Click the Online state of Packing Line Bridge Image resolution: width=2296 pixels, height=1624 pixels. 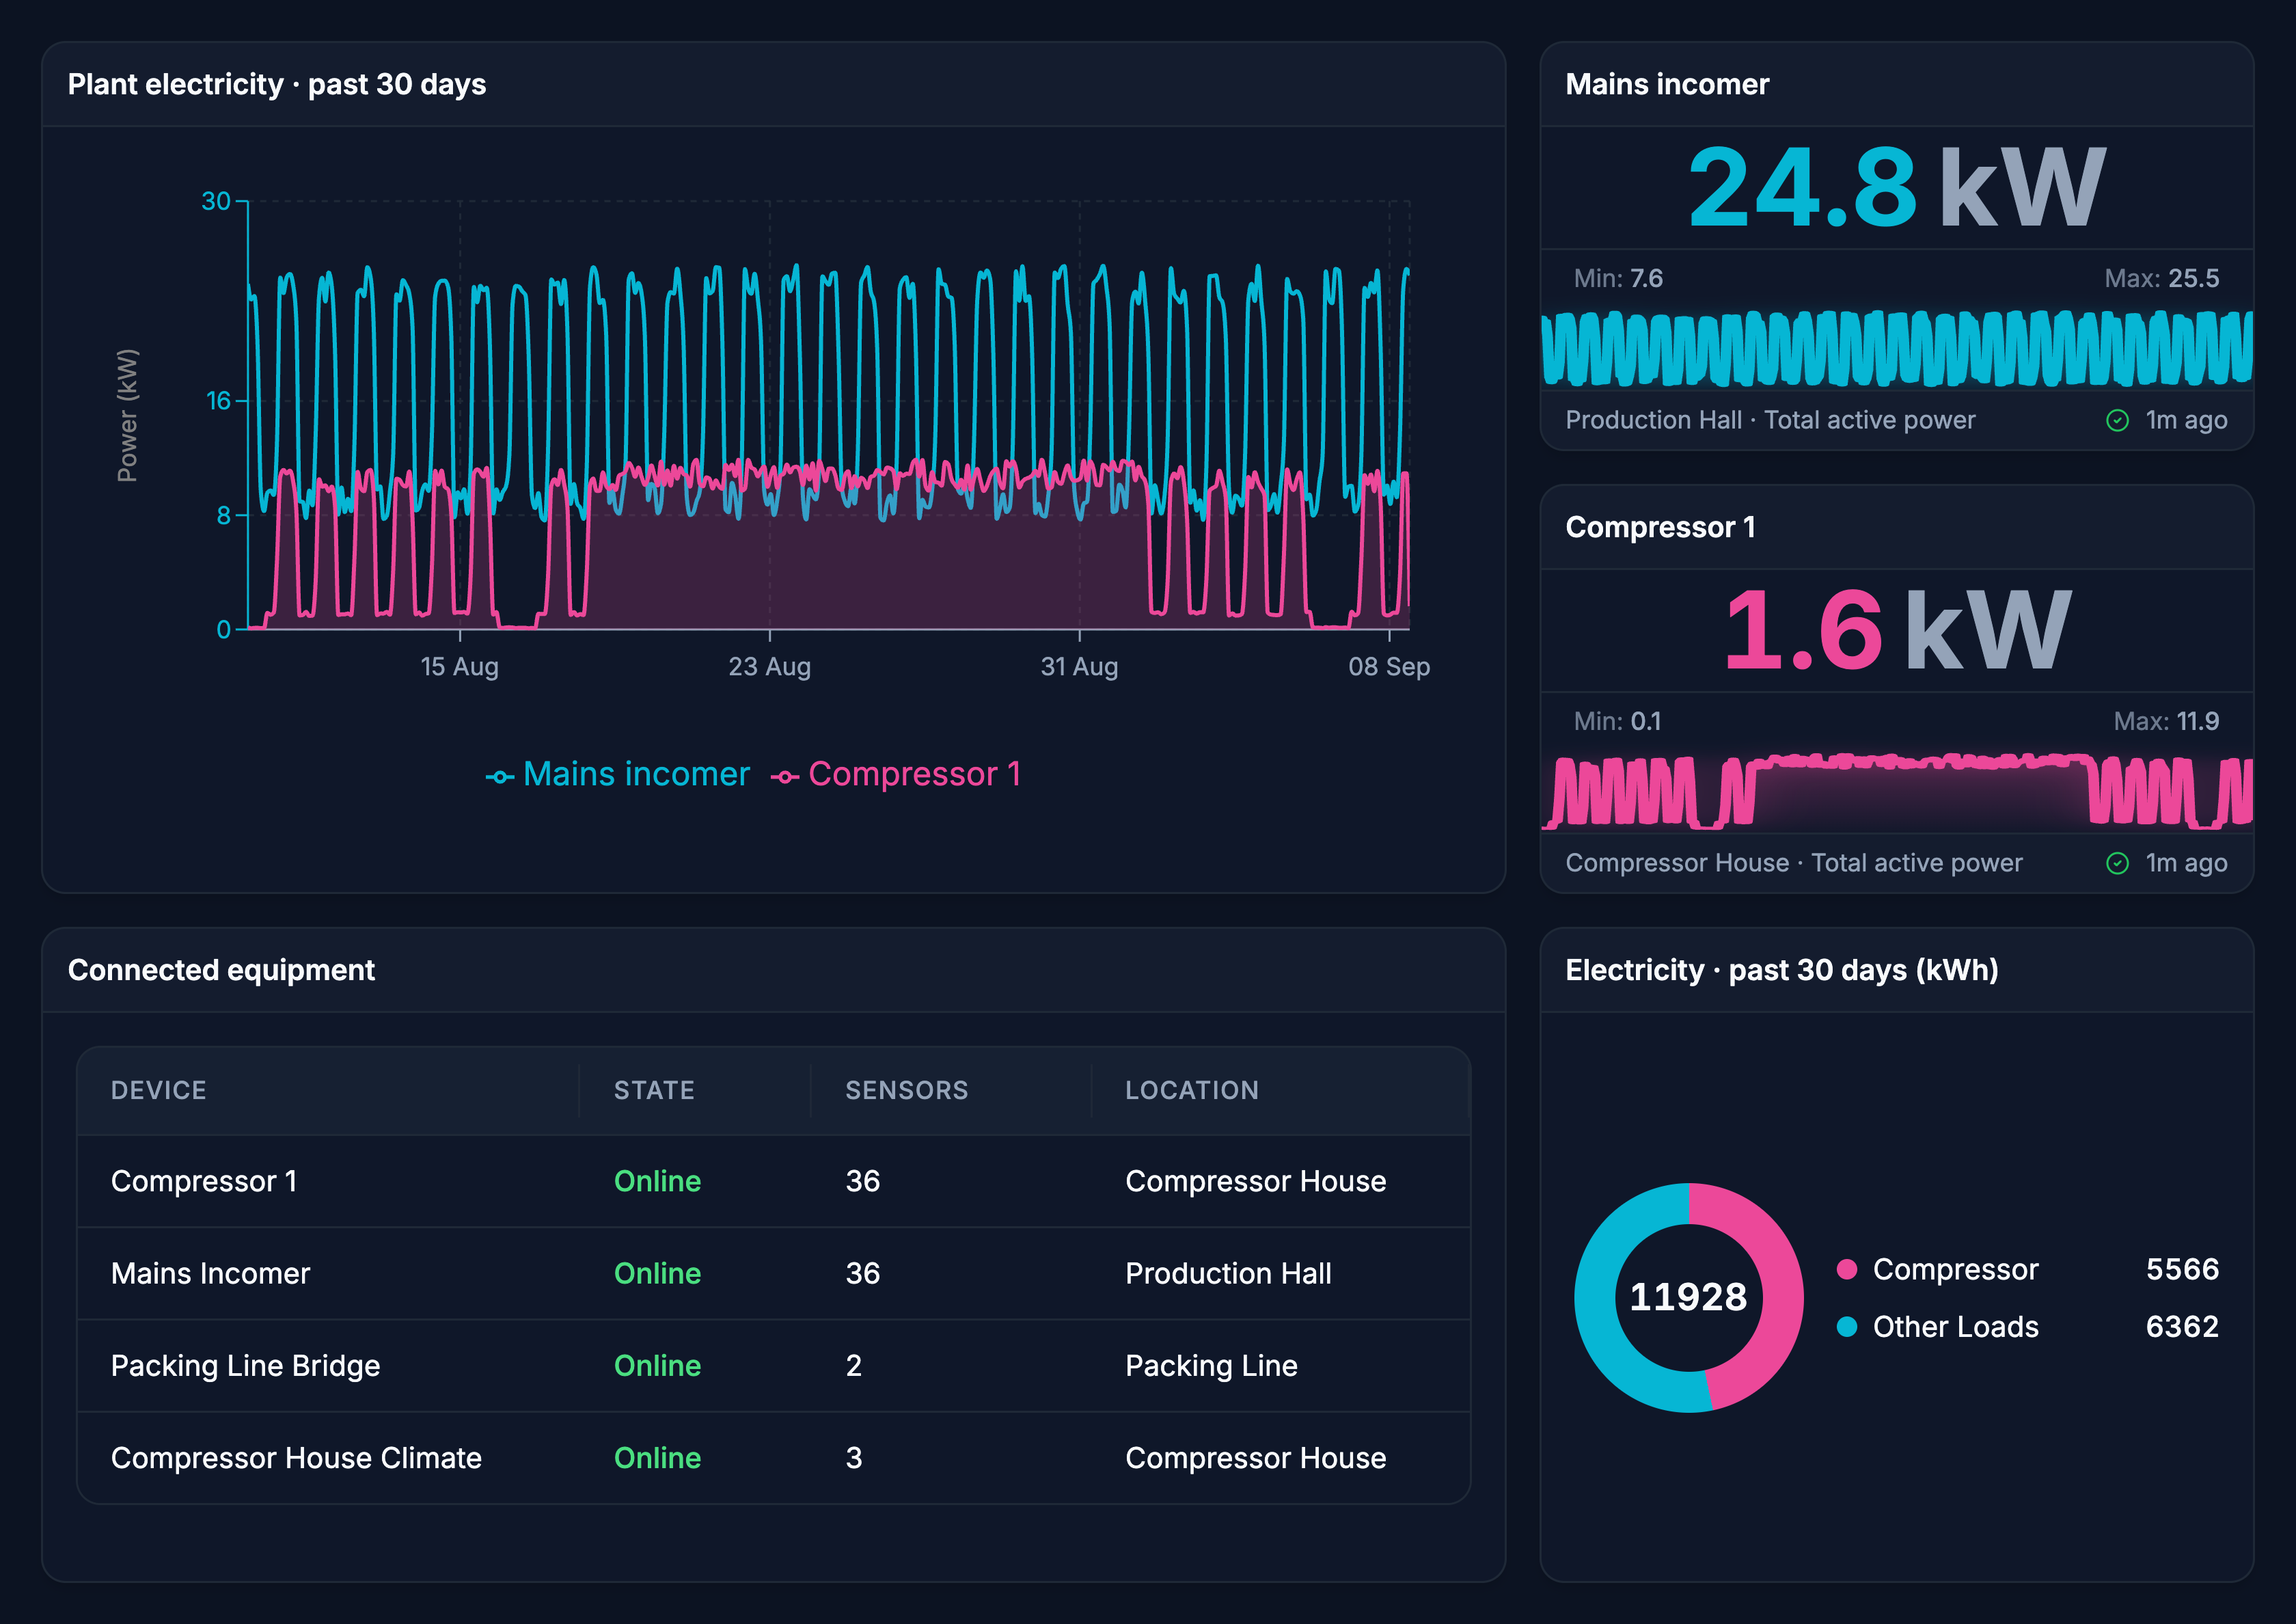point(657,1365)
